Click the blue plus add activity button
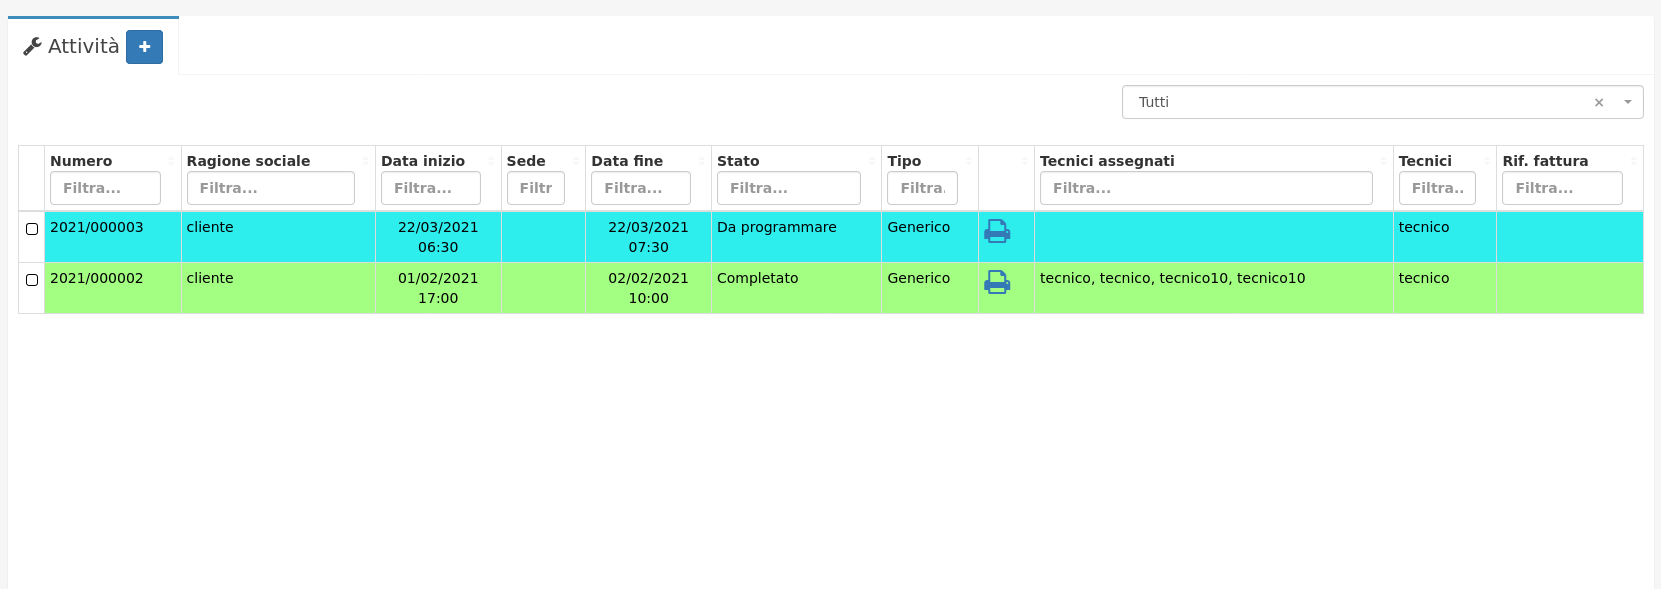Viewport: 1661px width, 589px height. 144,46
